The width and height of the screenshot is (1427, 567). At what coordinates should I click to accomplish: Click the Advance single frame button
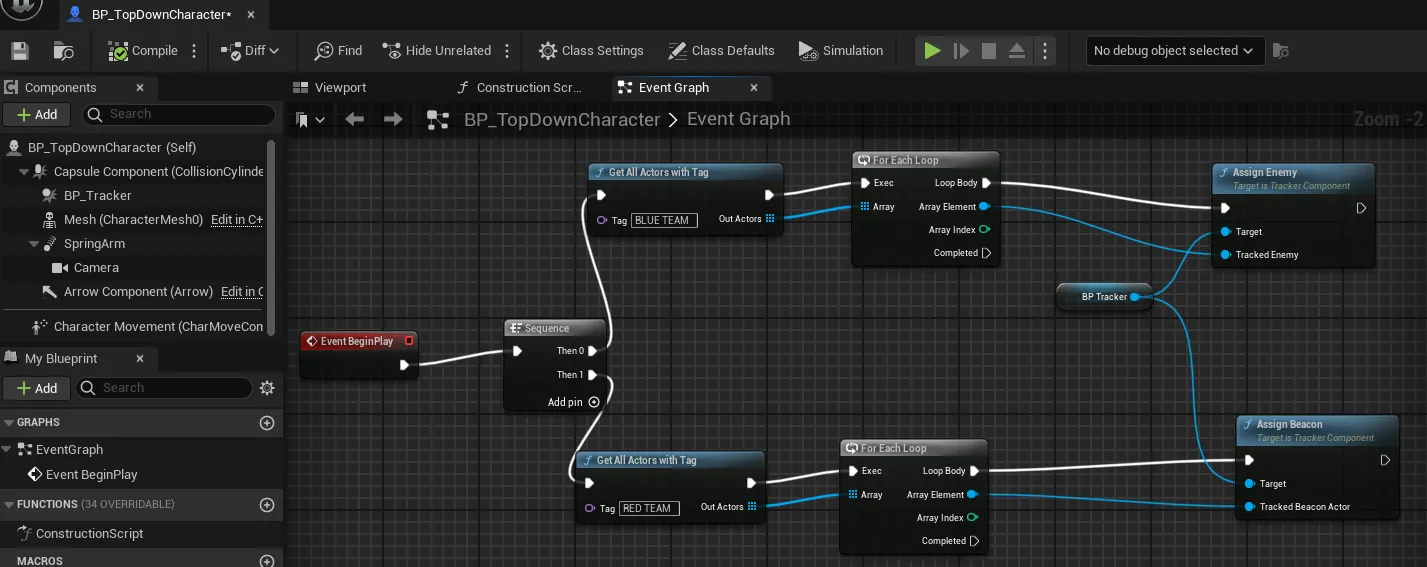pyautogui.click(x=961, y=51)
